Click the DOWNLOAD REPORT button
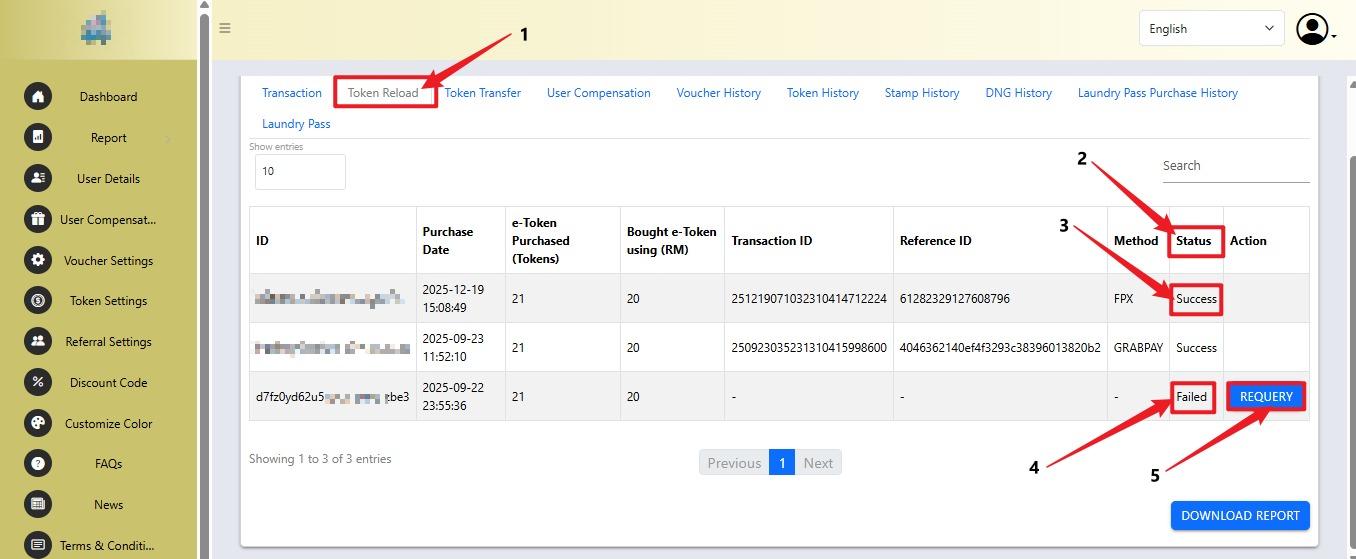The height and width of the screenshot is (559, 1356). 1240,516
